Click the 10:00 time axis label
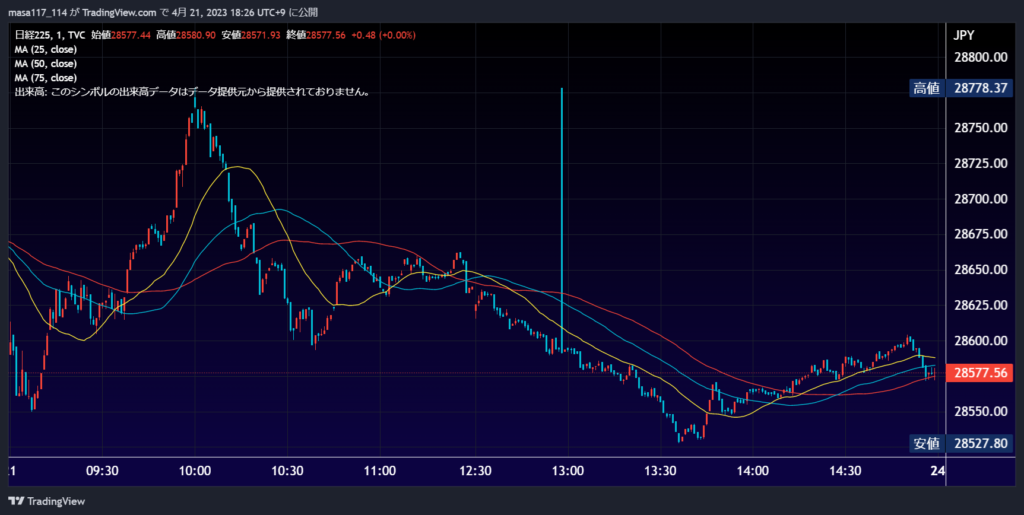 point(195,471)
